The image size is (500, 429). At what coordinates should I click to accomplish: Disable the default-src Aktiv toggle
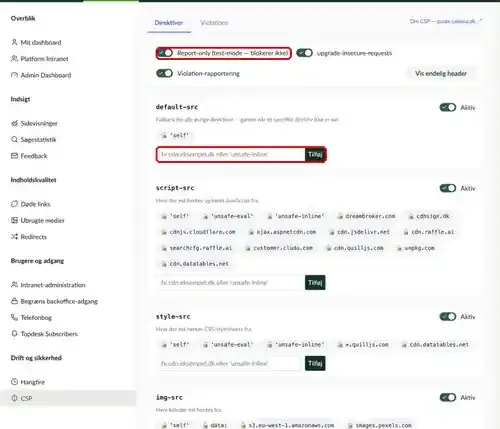[448, 107]
